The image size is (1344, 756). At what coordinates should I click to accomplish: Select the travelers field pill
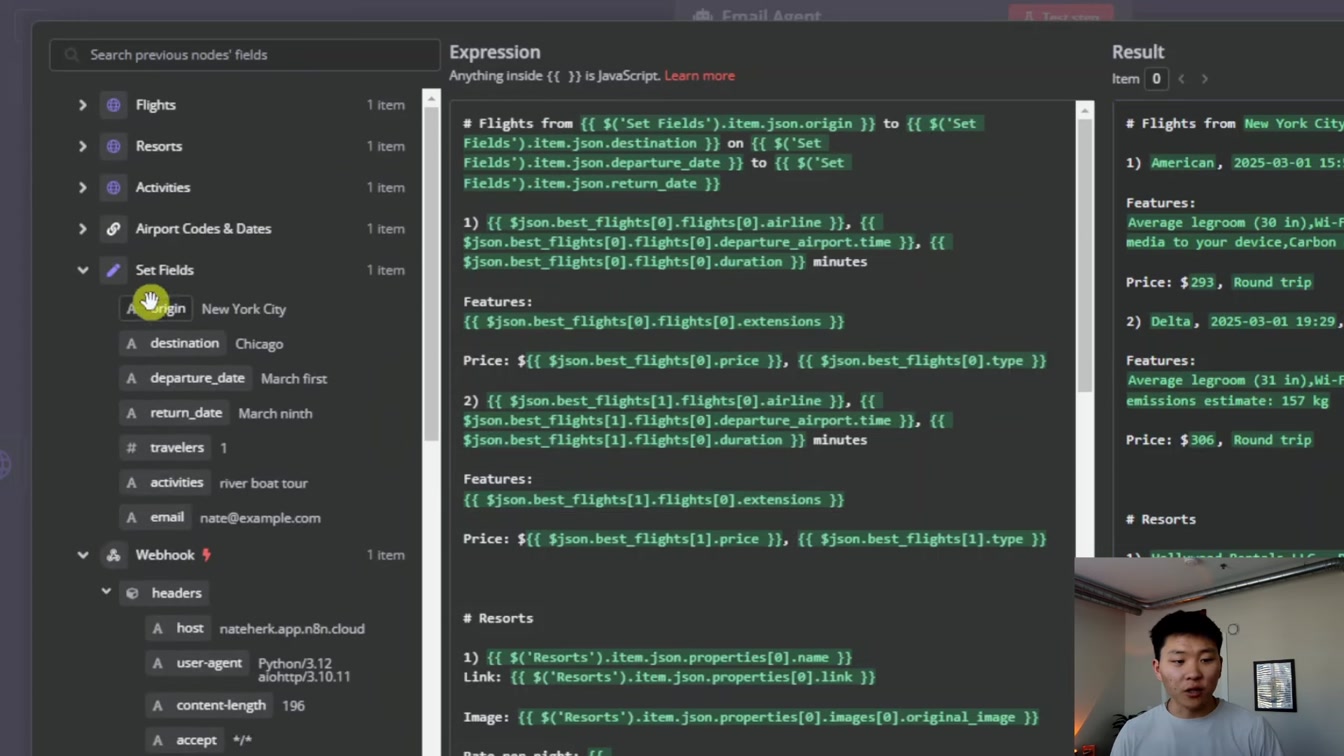click(x=165, y=447)
